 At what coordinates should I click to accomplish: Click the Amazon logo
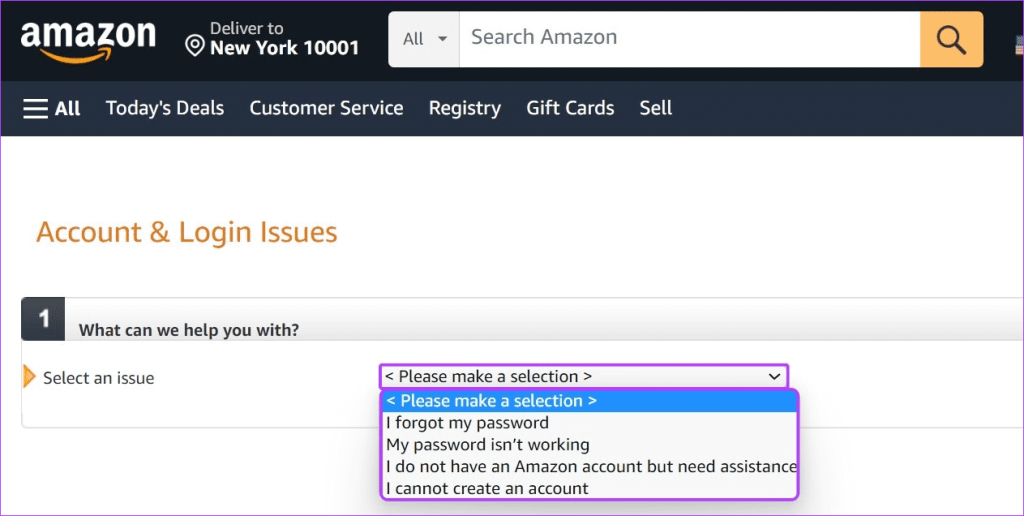pyautogui.click(x=88, y=40)
